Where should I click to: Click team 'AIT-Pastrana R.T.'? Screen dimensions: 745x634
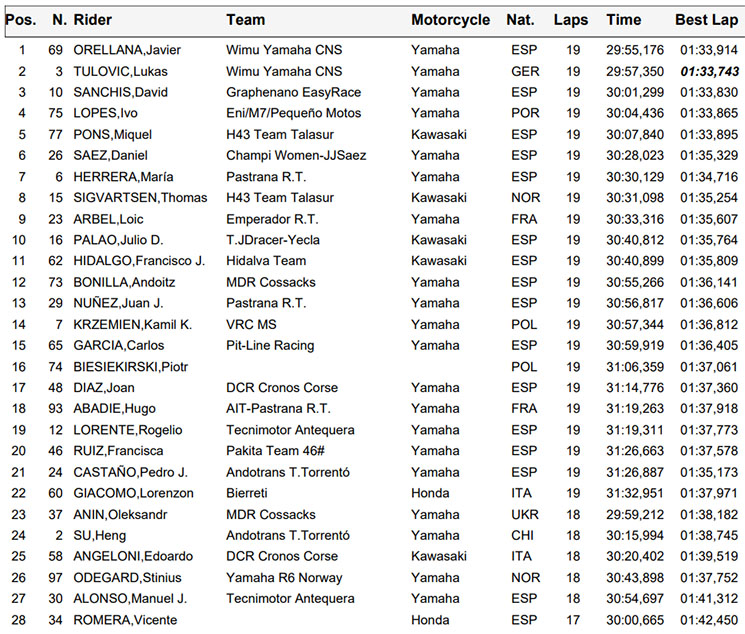point(278,409)
